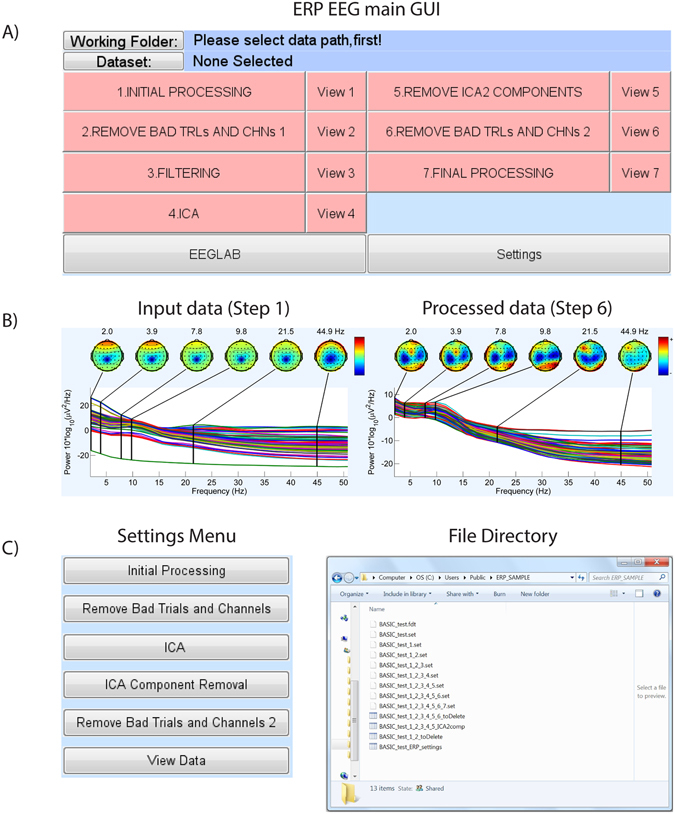Click the search magnifier icon in Explorer
675x814 pixels.
coord(662,577)
